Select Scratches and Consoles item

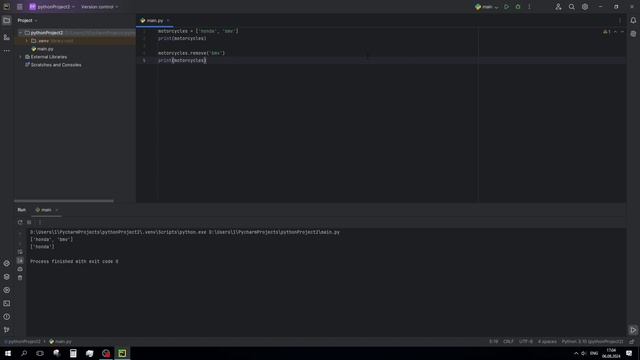click(56, 65)
